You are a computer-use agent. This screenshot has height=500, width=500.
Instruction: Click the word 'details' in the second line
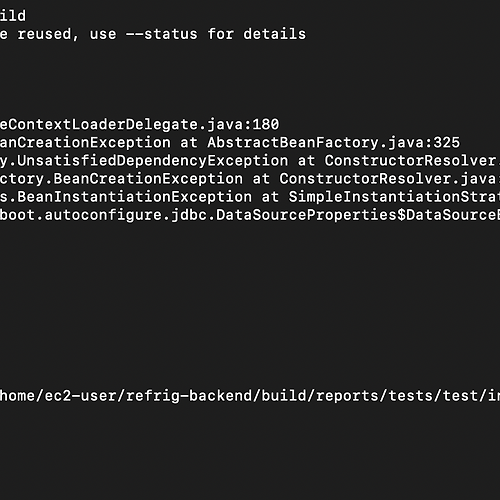click(x=274, y=34)
